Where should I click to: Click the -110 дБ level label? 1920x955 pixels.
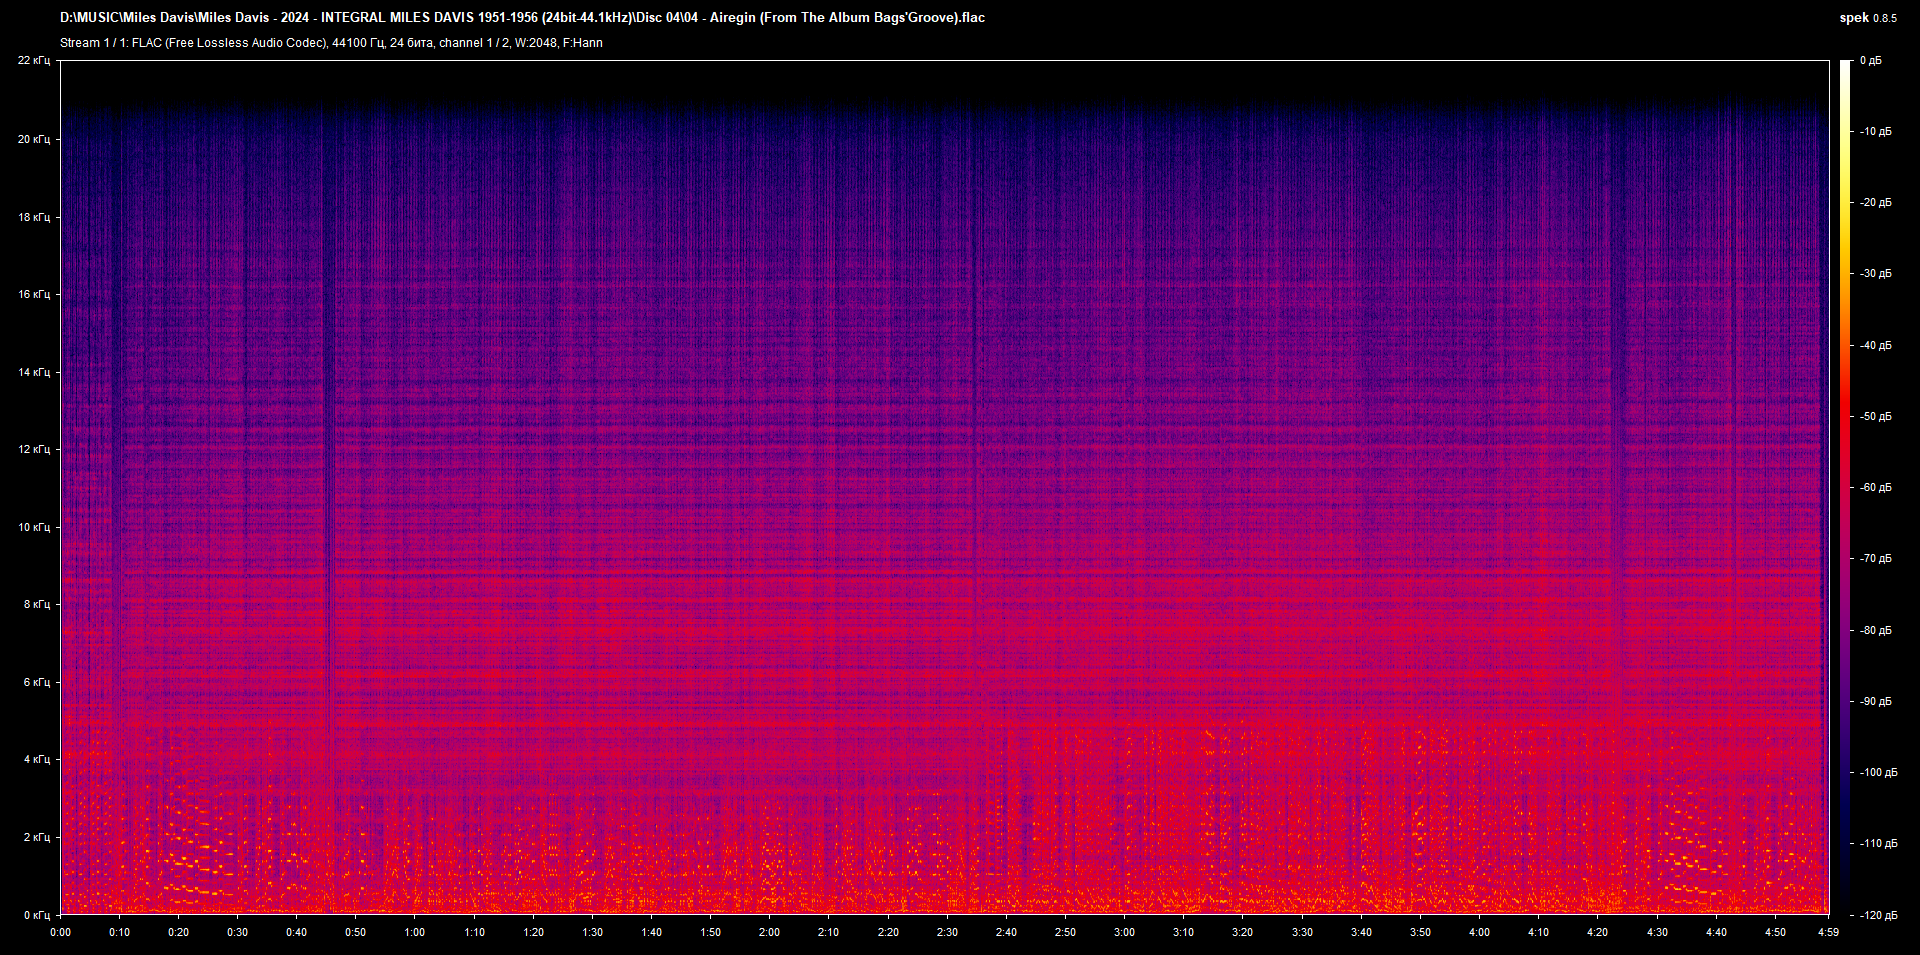tap(1877, 843)
